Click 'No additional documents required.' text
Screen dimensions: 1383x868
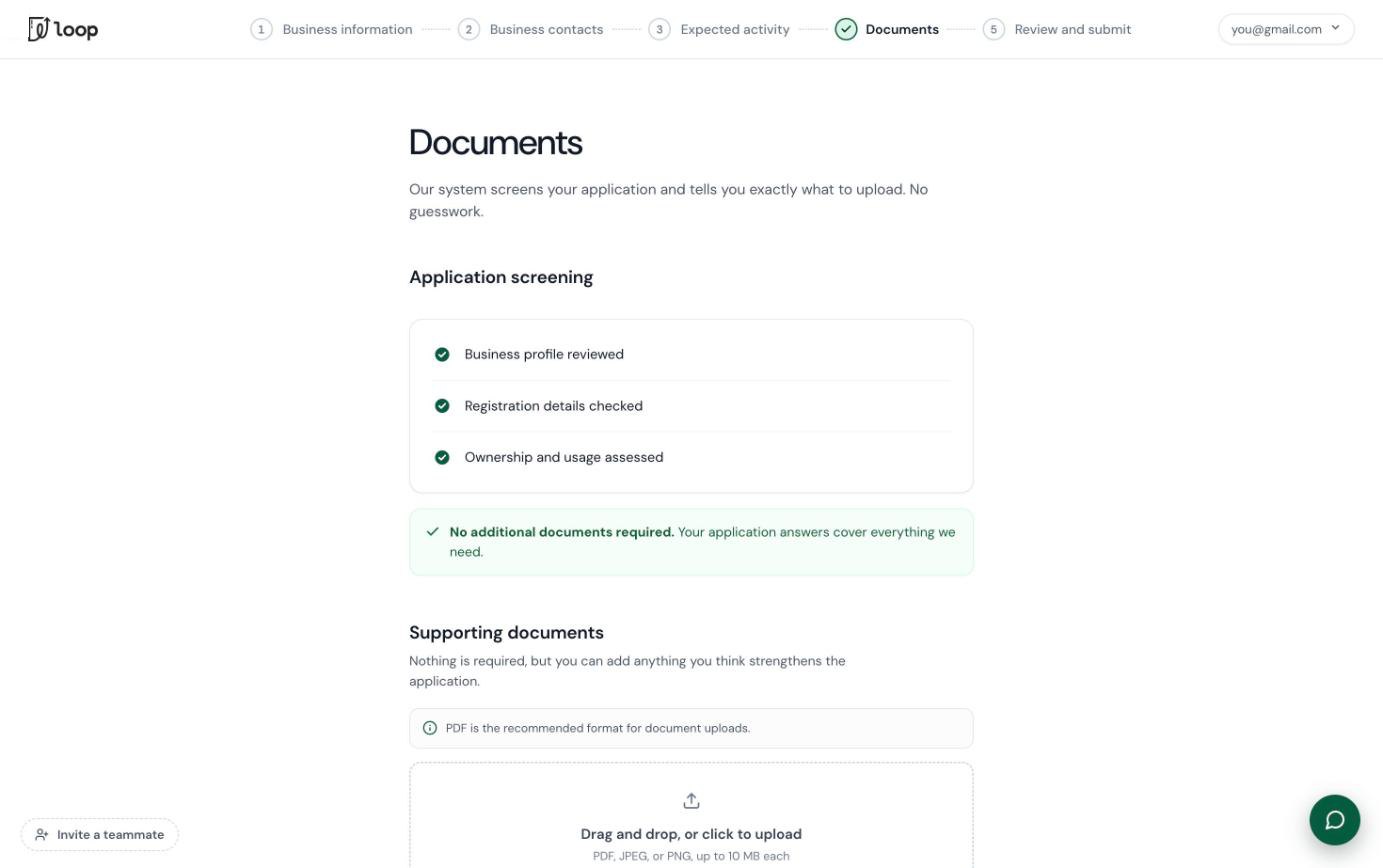(x=562, y=532)
